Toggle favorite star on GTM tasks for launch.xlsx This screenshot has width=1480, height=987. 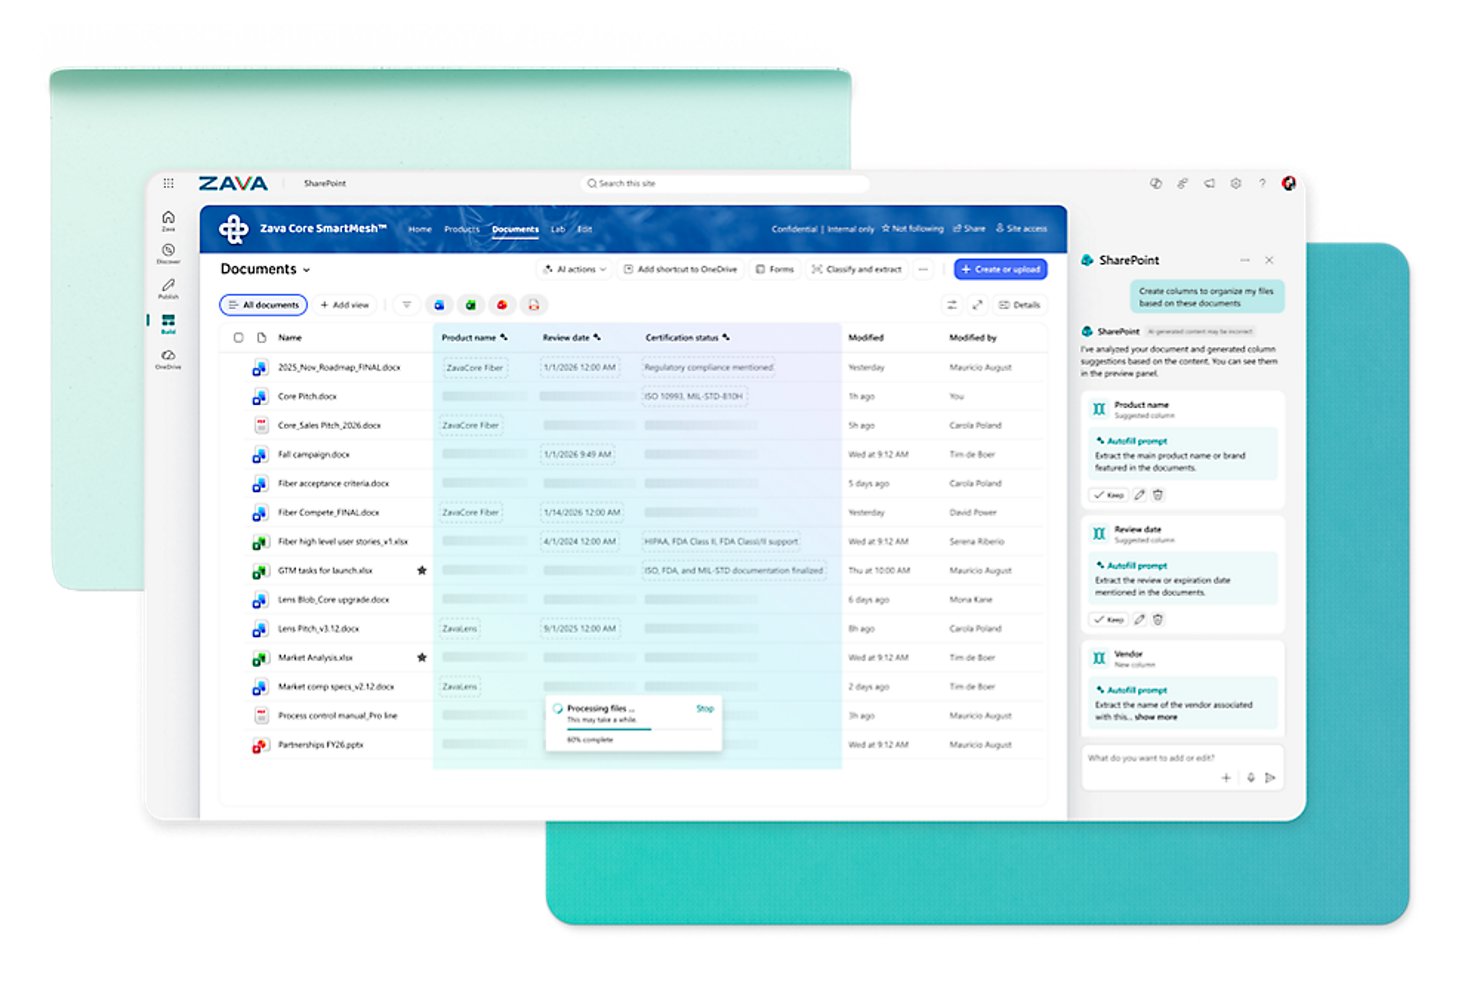[x=422, y=570]
